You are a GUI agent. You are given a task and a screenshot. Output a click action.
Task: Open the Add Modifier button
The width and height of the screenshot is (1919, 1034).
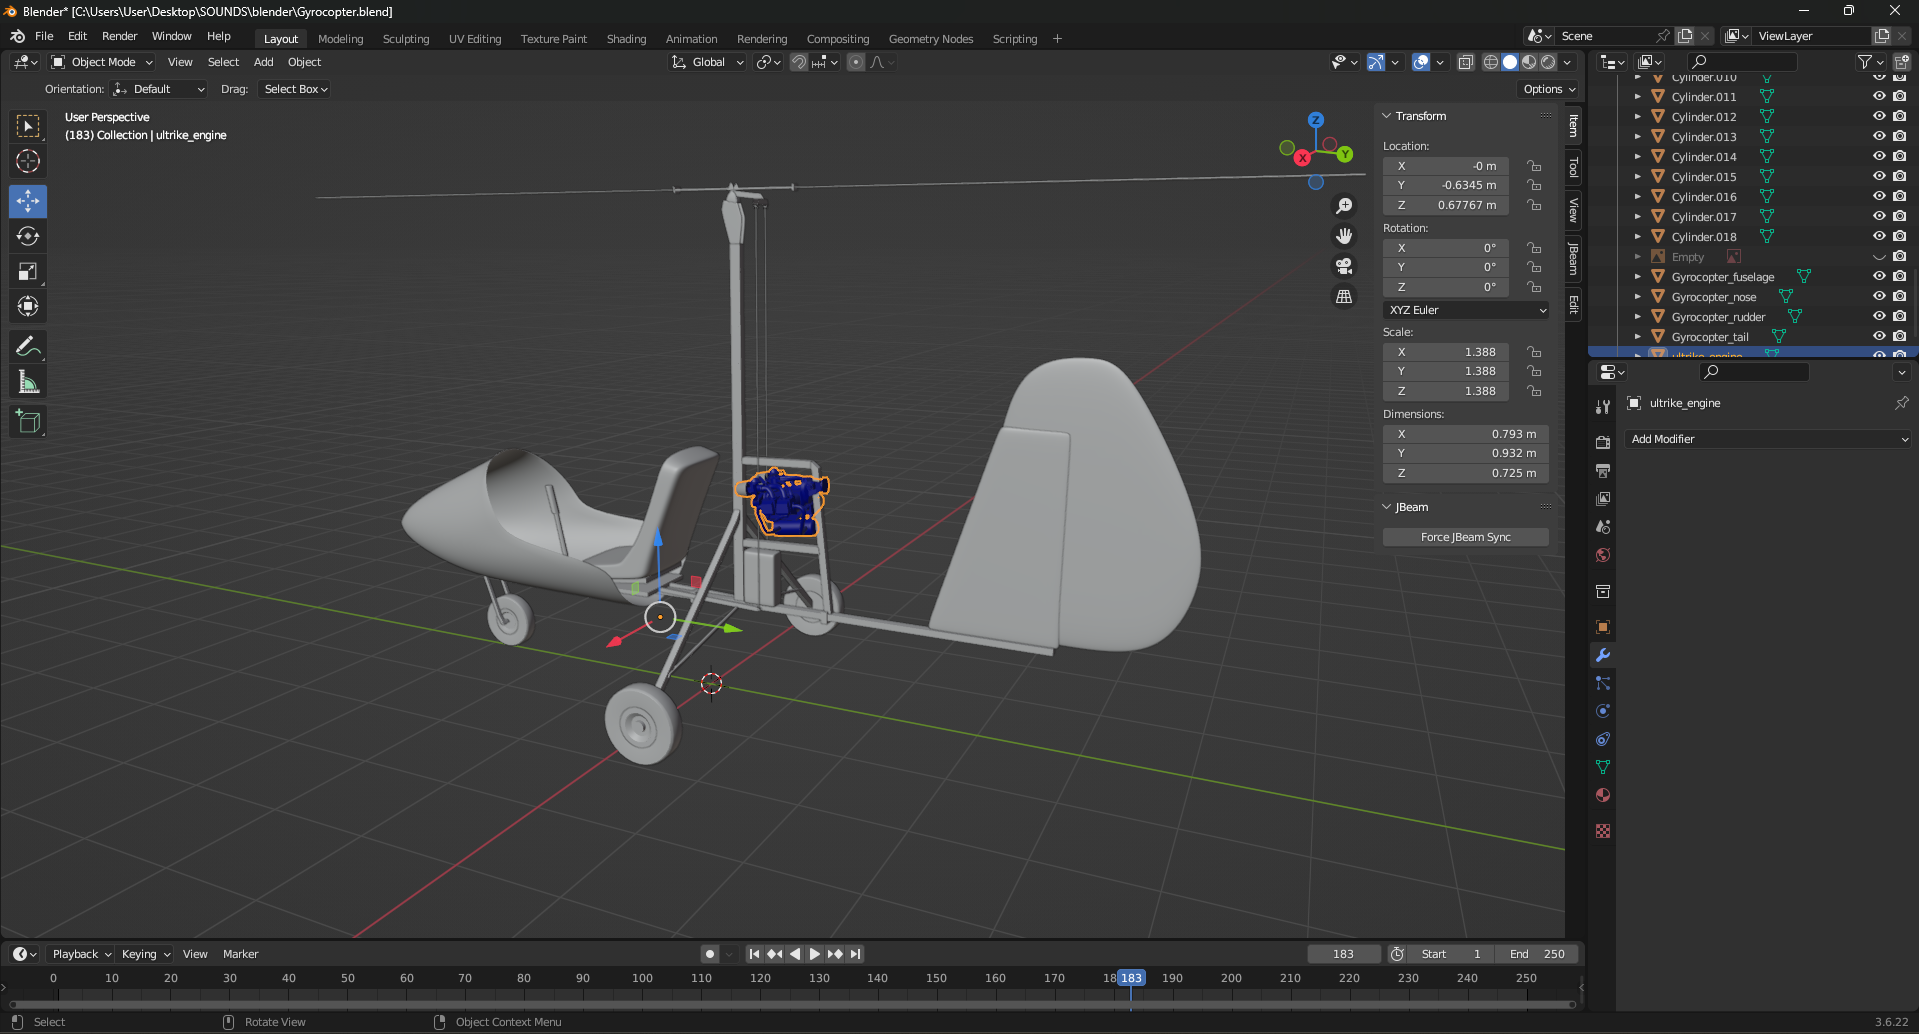click(1768, 439)
